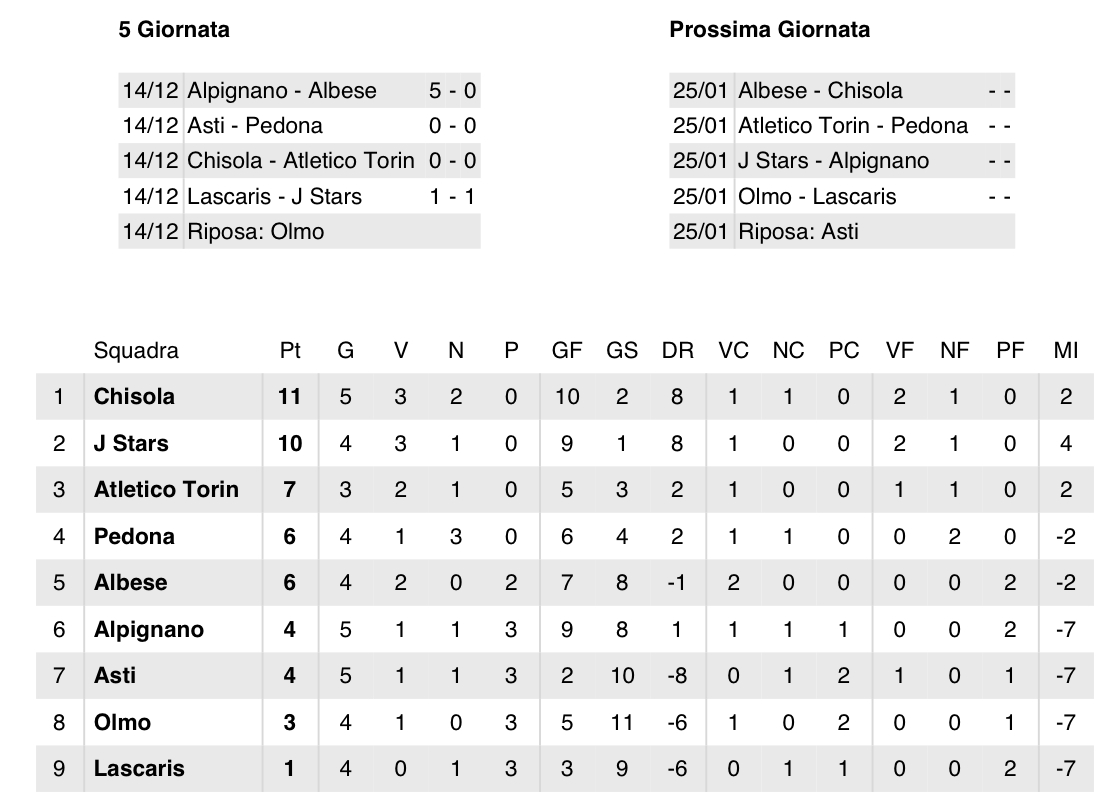Click the Alpignano team row name
This screenshot has width=1112, height=796.
point(149,629)
